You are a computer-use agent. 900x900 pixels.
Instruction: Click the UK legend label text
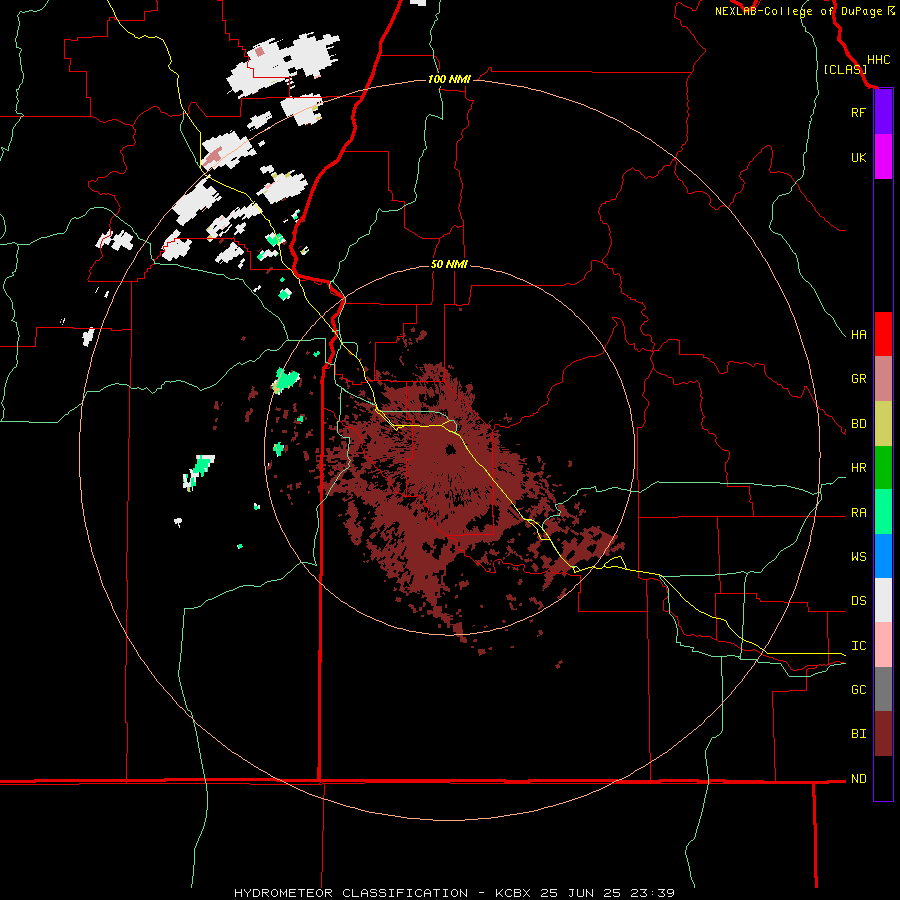(858, 157)
